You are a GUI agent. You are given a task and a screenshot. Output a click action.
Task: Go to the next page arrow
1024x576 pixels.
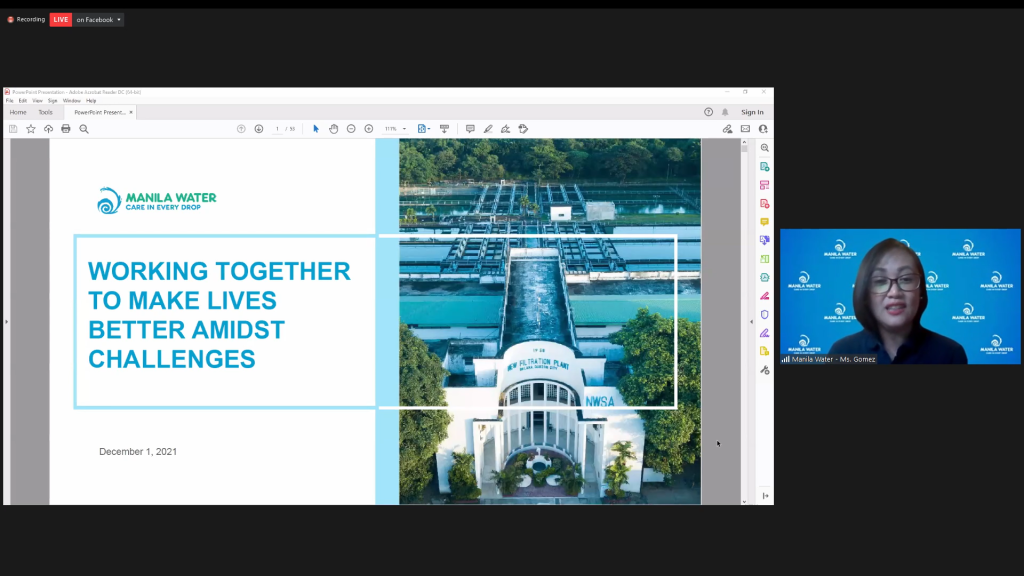click(x=259, y=129)
